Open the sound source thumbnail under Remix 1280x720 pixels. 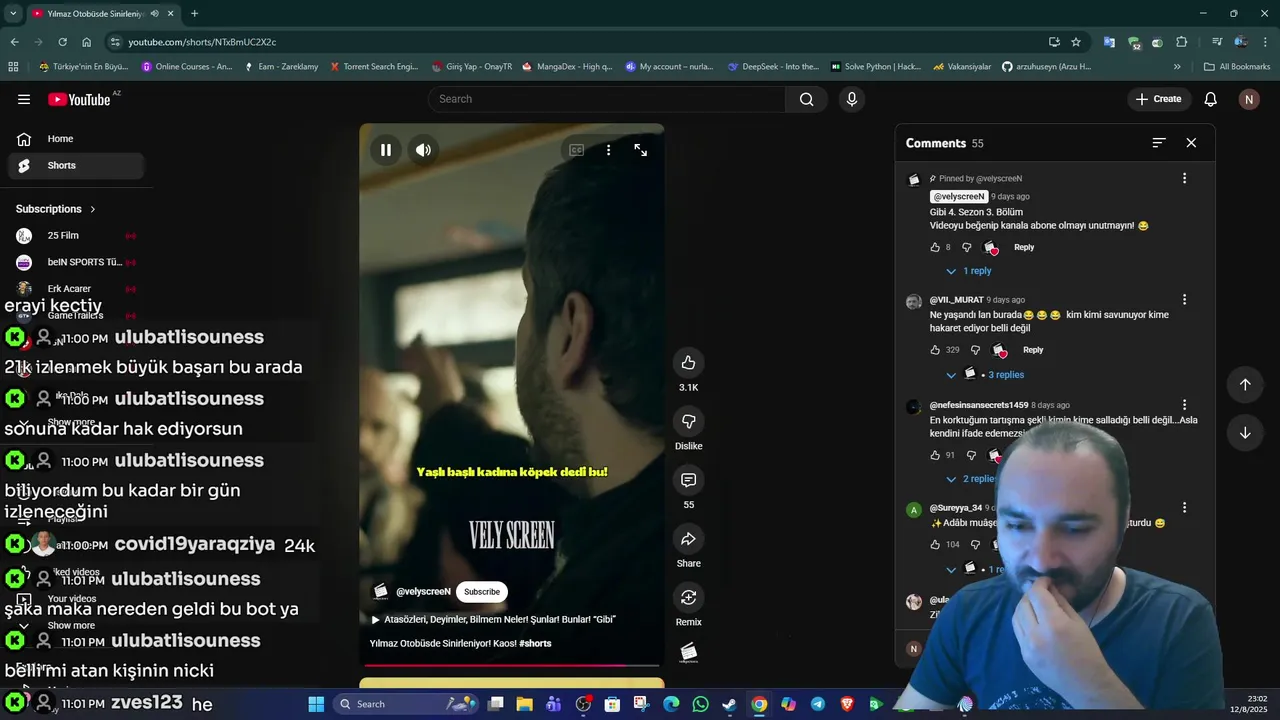(x=688, y=653)
